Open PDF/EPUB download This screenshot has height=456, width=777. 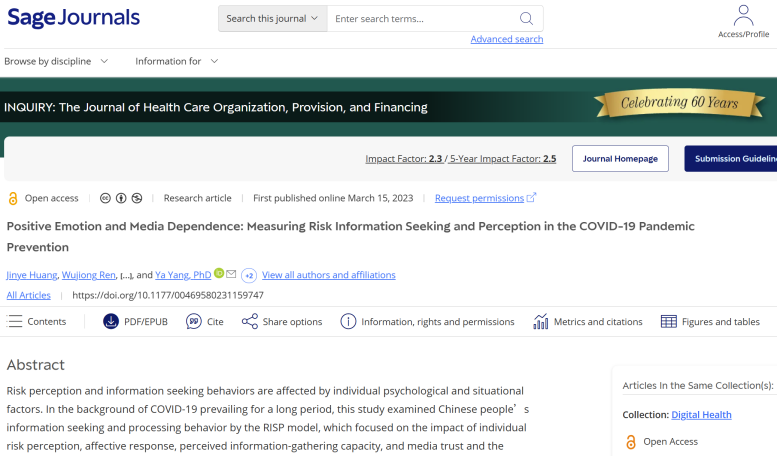135,322
